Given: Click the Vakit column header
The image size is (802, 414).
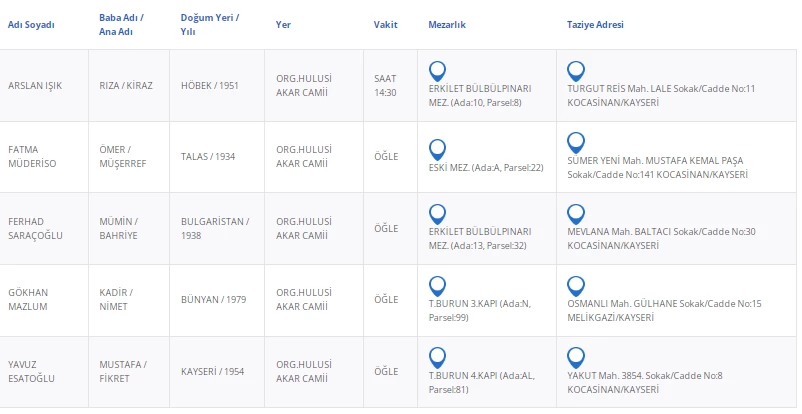Looking at the screenshot, I should coord(385,25).
